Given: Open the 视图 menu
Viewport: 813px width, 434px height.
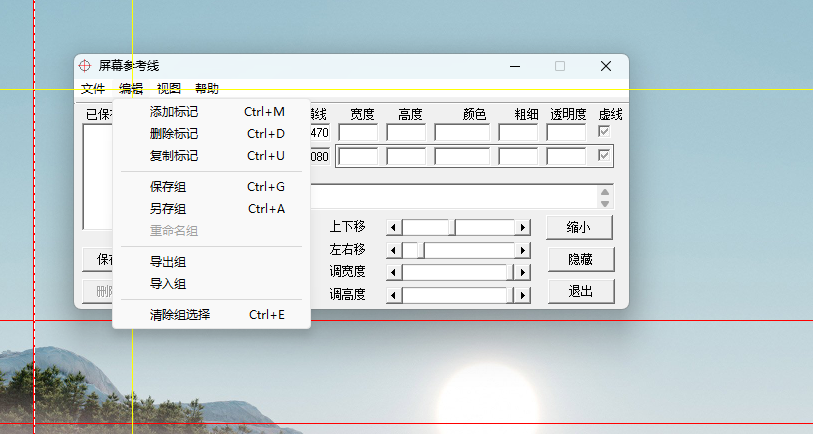Looking at the screenshot, I should (x=169, y=89).
